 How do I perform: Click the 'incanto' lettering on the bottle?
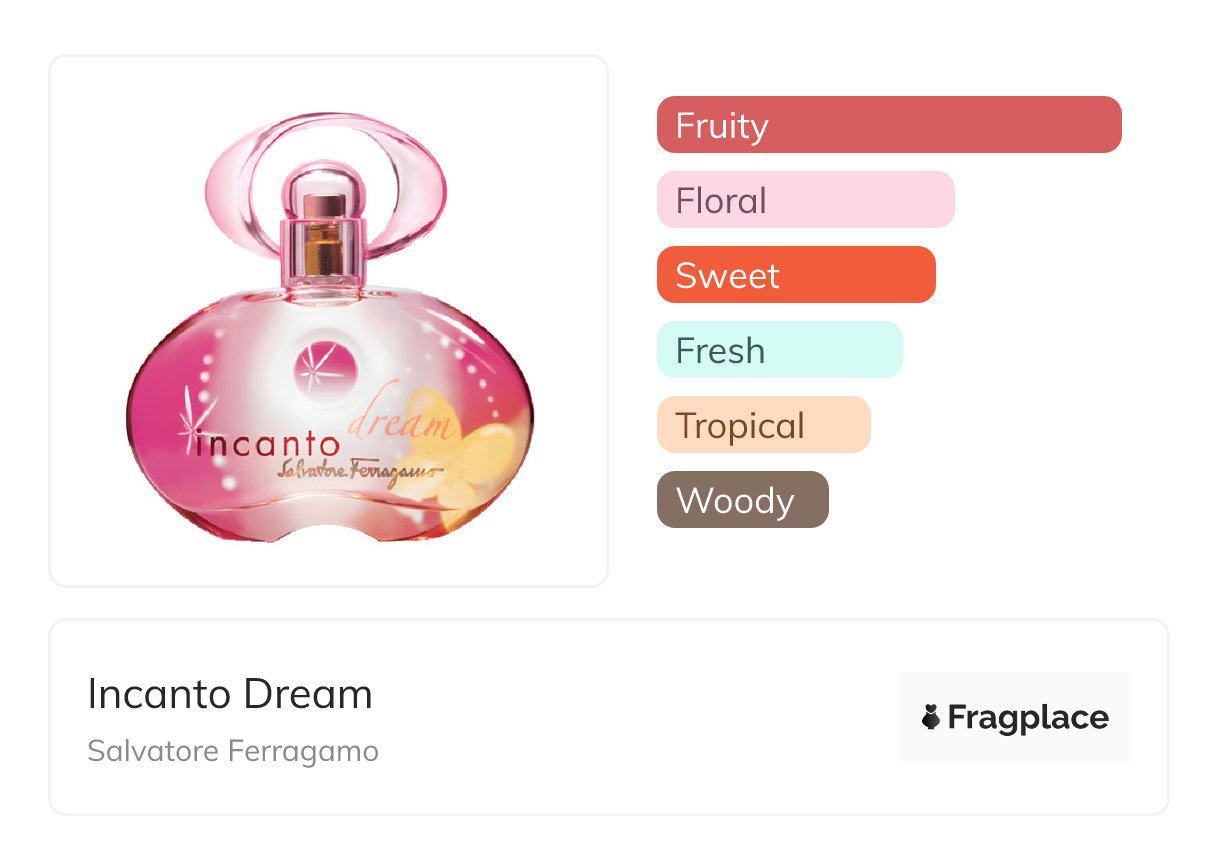click(270, 443)
